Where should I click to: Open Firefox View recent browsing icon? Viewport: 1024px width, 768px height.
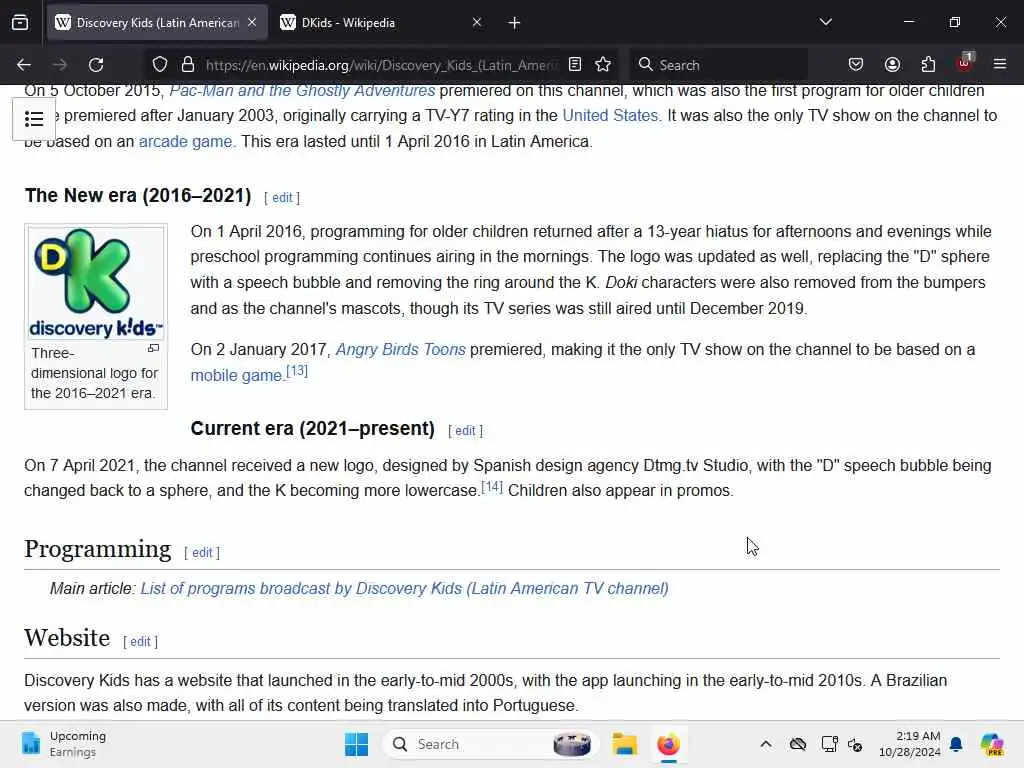click(20, 23)
